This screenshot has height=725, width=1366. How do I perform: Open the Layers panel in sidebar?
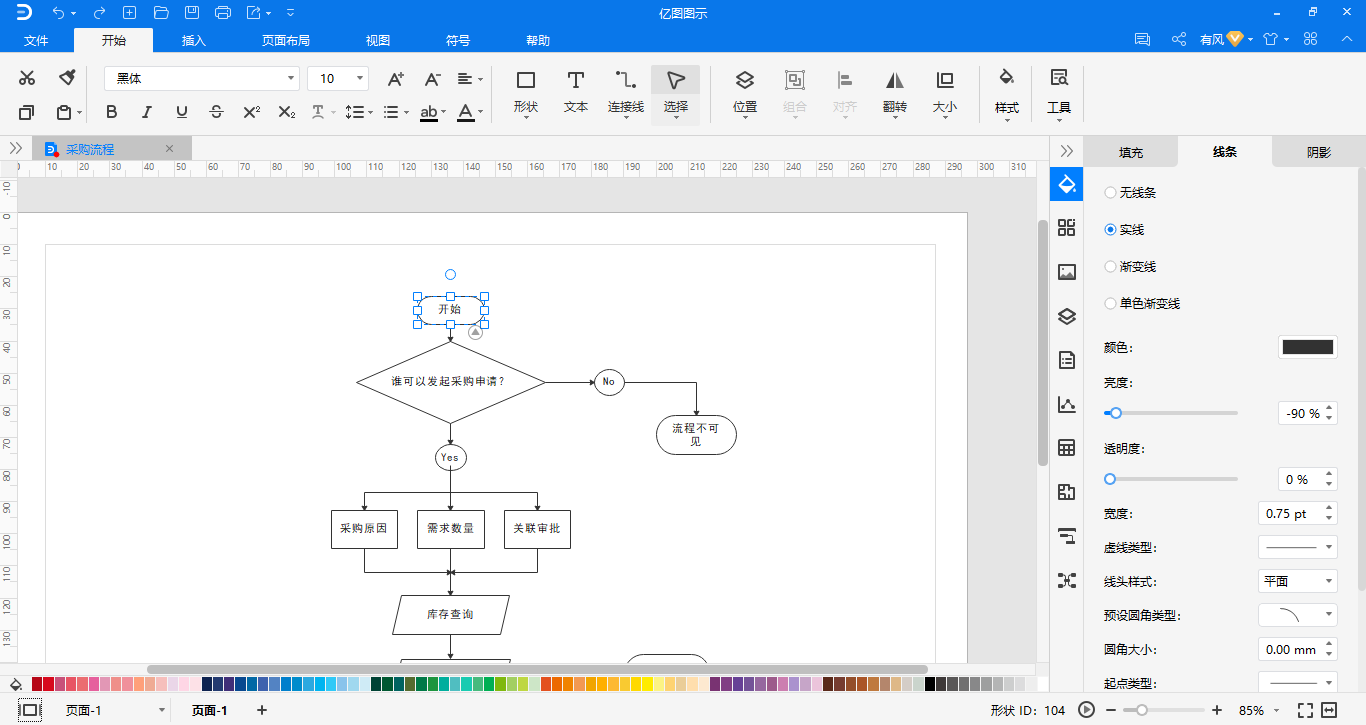(x=1067, y=317)
